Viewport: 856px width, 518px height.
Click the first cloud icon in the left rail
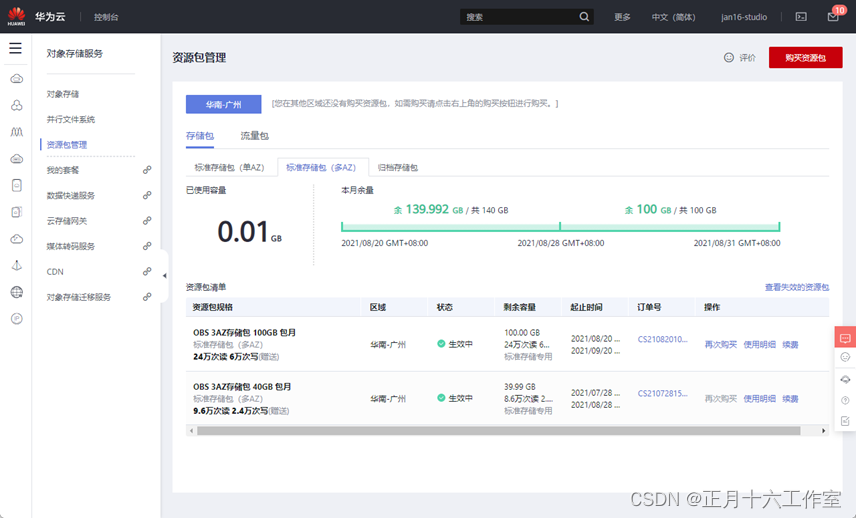(17, 79)
